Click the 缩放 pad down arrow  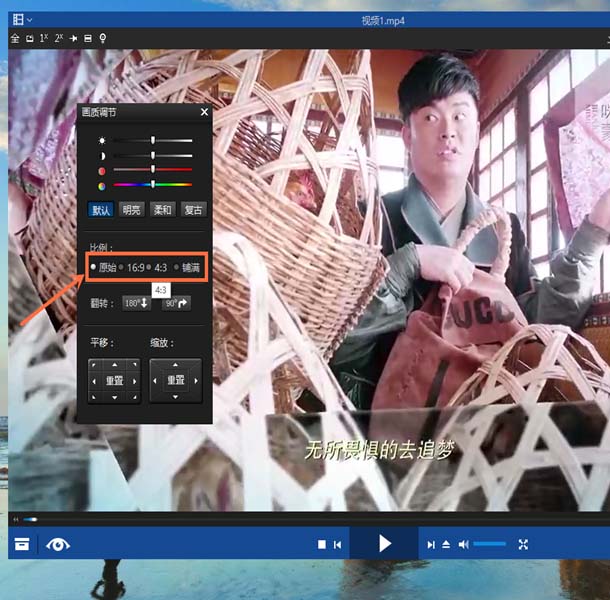tap(175, 396)
